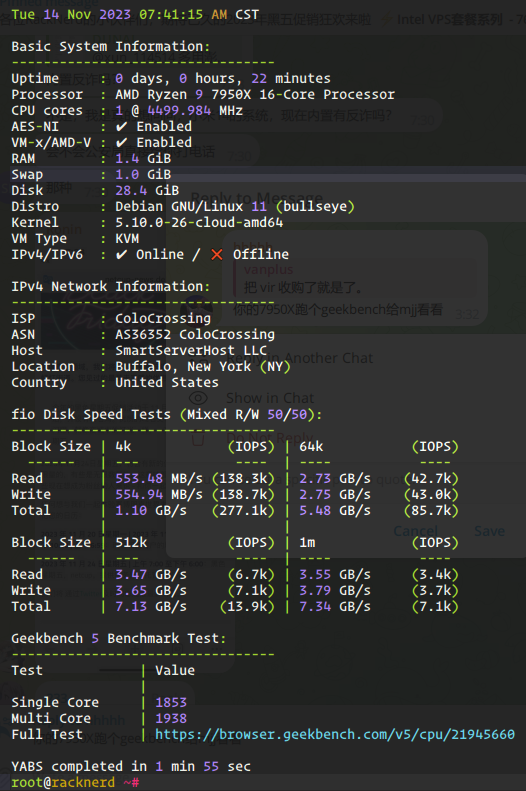Screen dimensions: 526x791
Task: Select Reply in Another Chat option
Action: 300,358
